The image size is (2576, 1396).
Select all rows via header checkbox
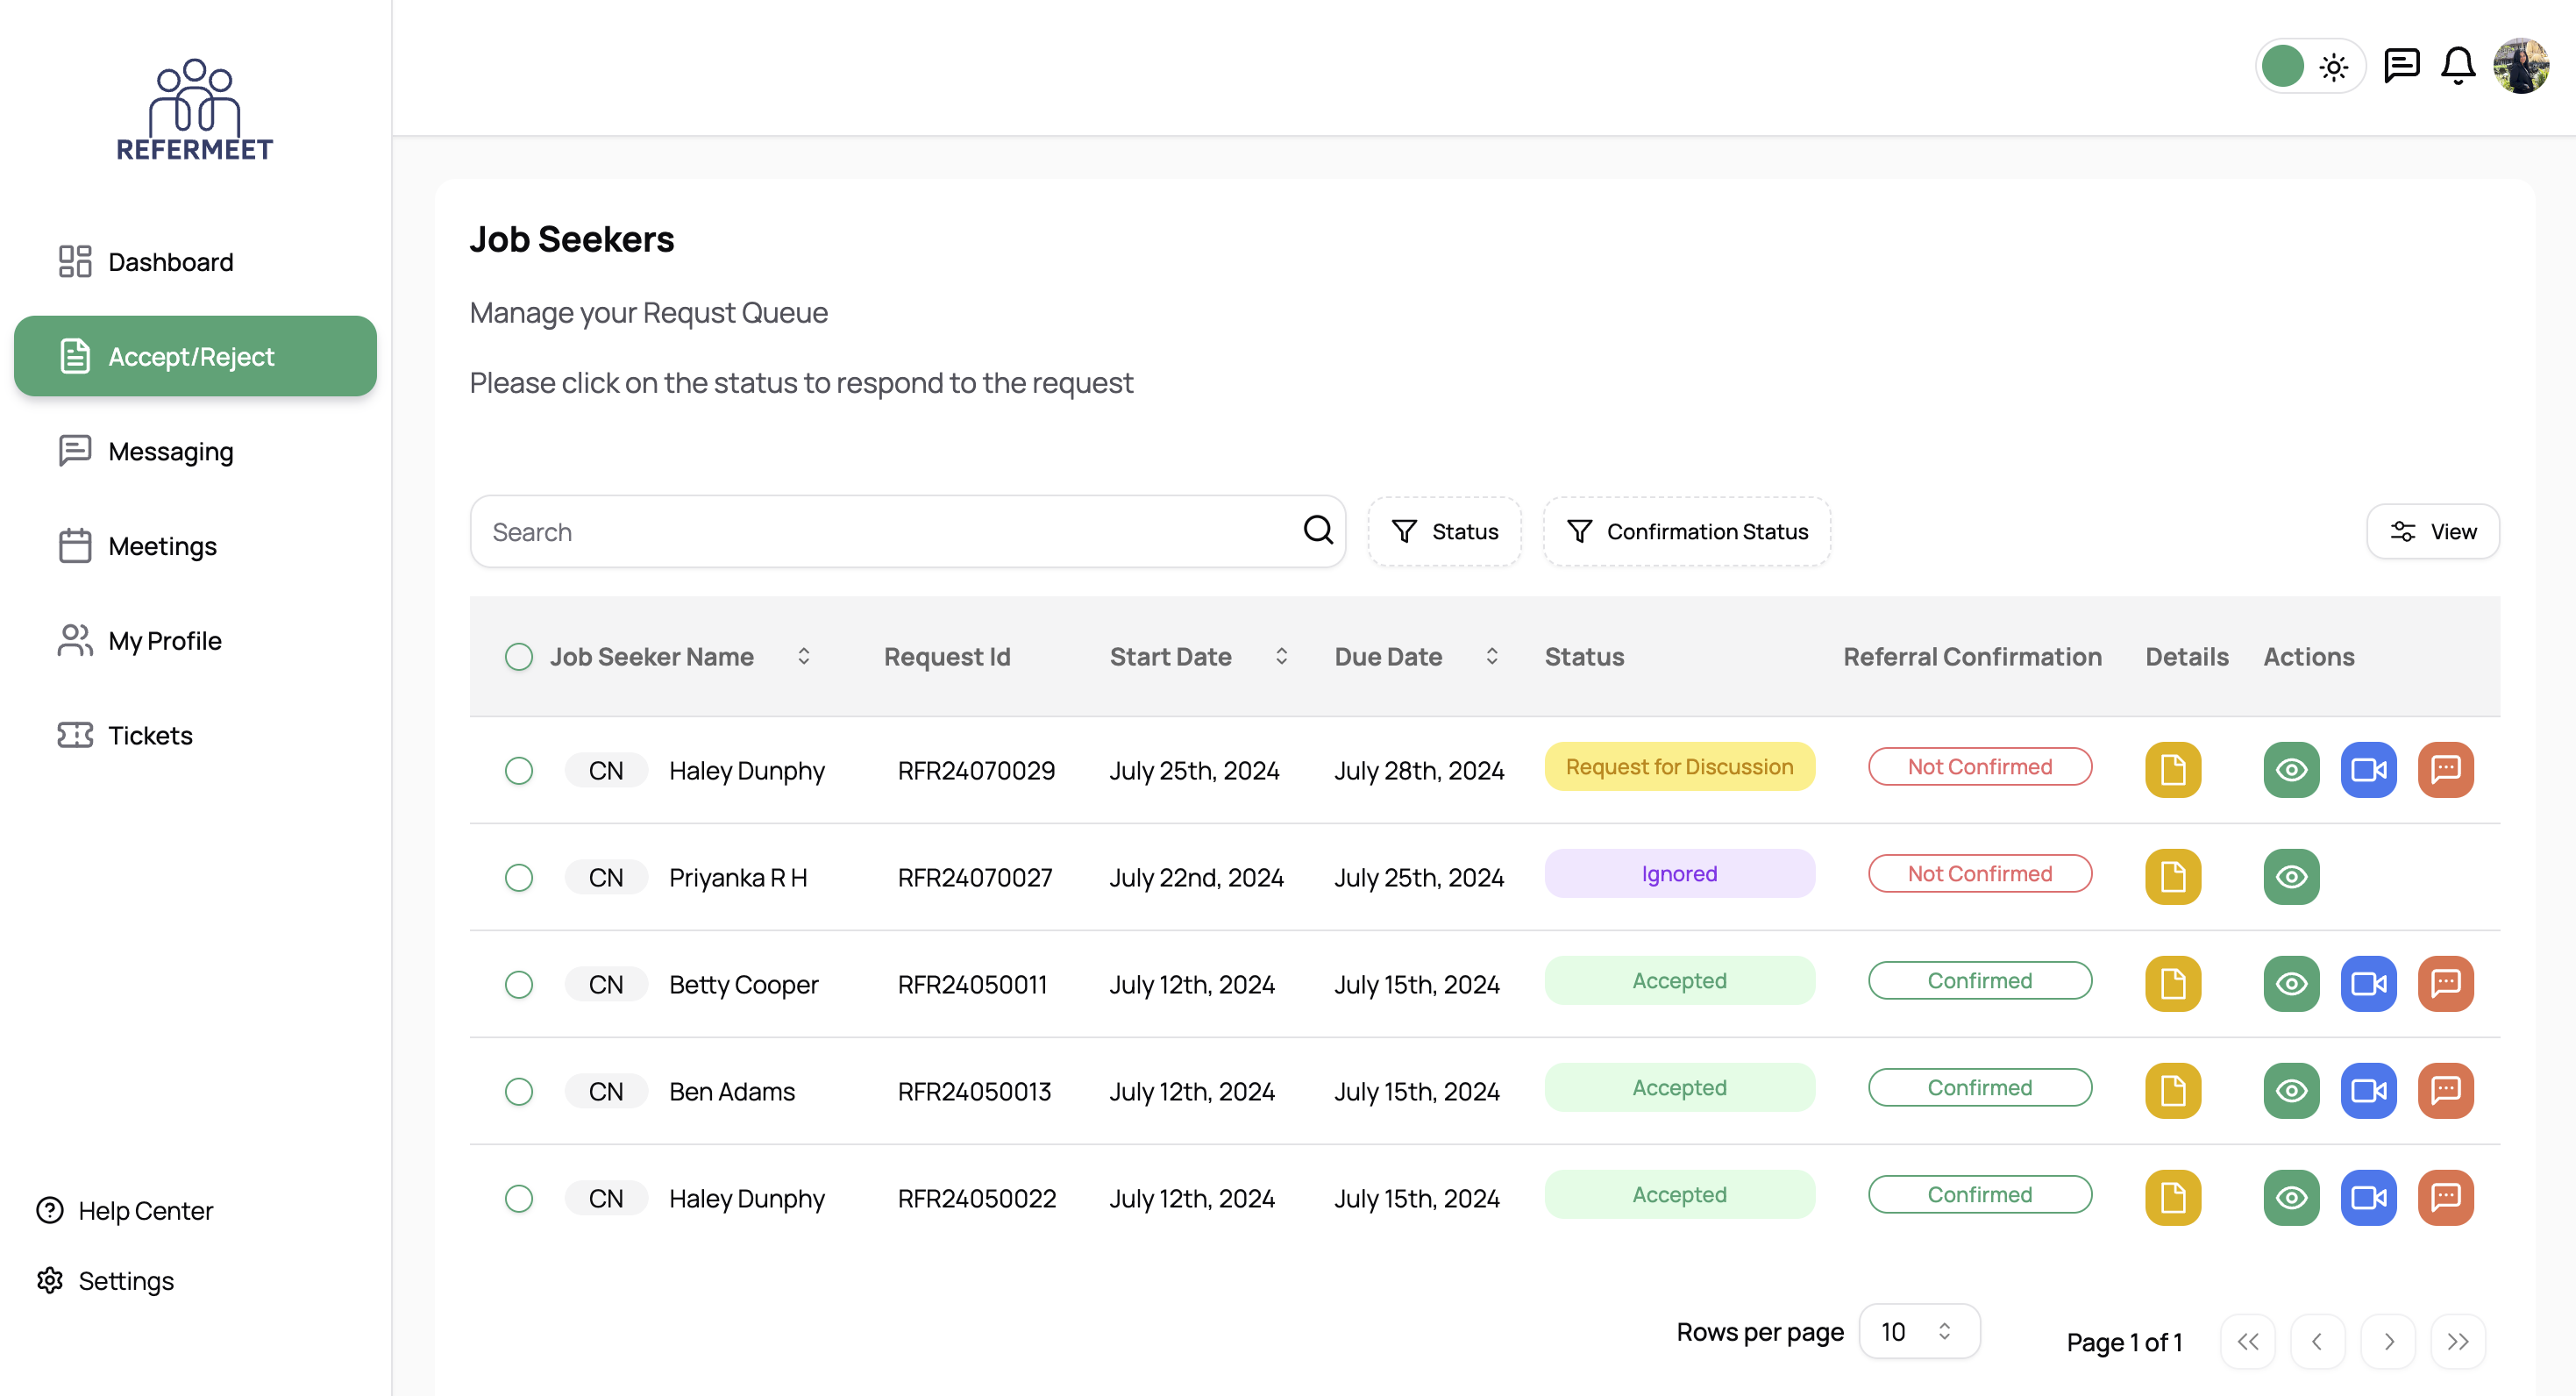point(518,657)
